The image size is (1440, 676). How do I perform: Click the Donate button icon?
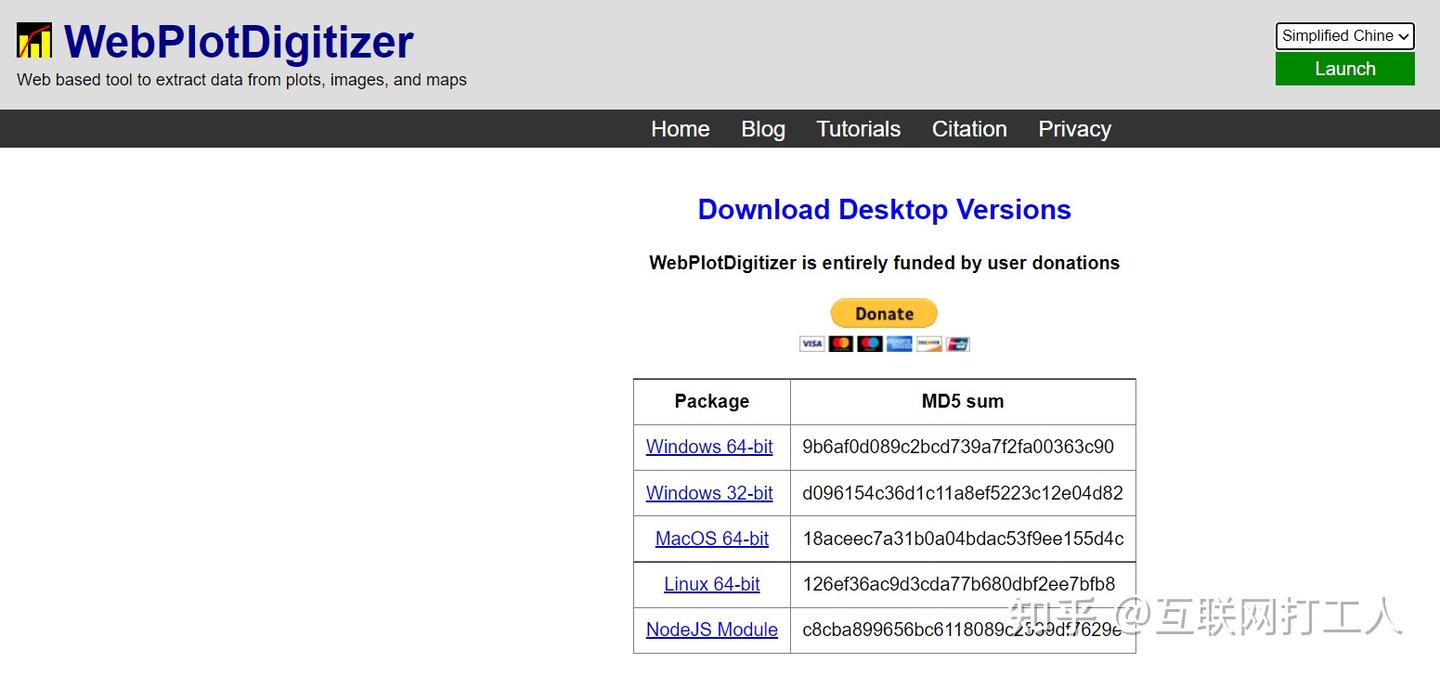coord(884,313)
